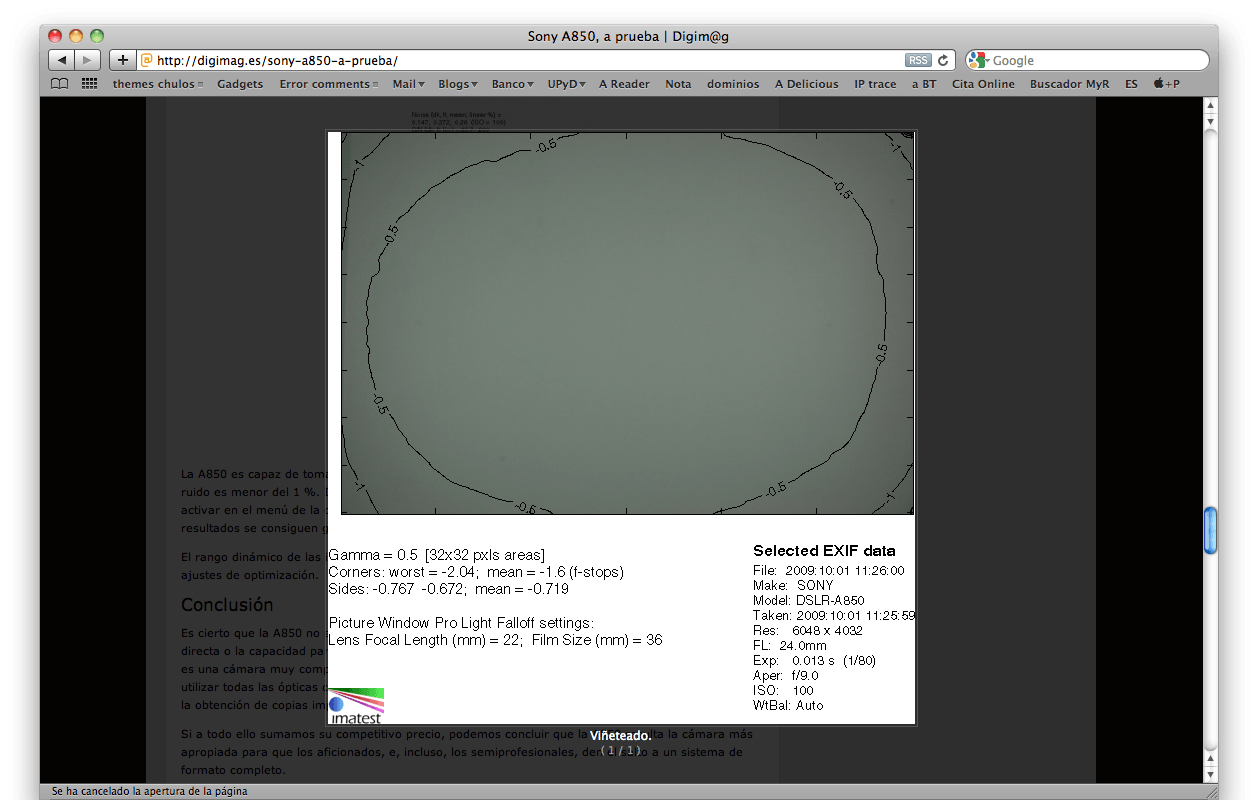This screenshot has height=800, width=1258.
Task: Open the Google search options magnifier icon
Action: coord(978,60)
